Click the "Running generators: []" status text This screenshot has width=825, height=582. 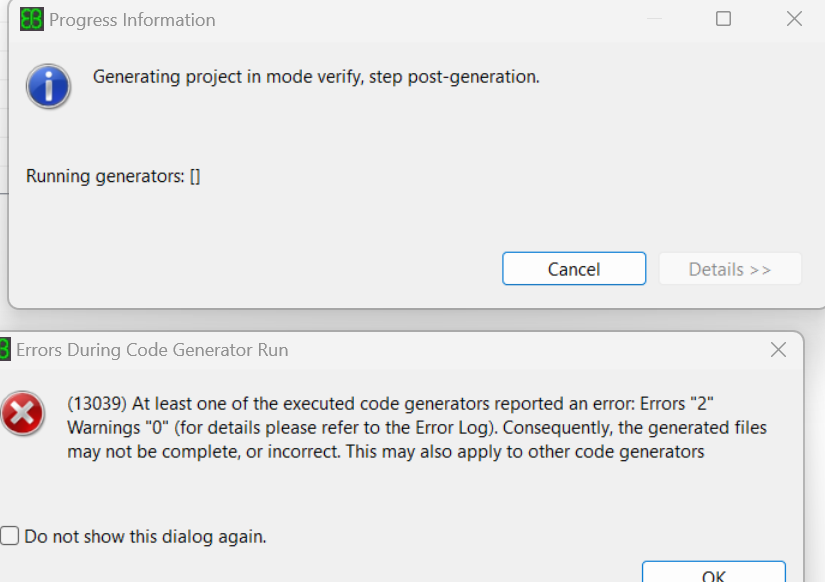pos(113,177)
